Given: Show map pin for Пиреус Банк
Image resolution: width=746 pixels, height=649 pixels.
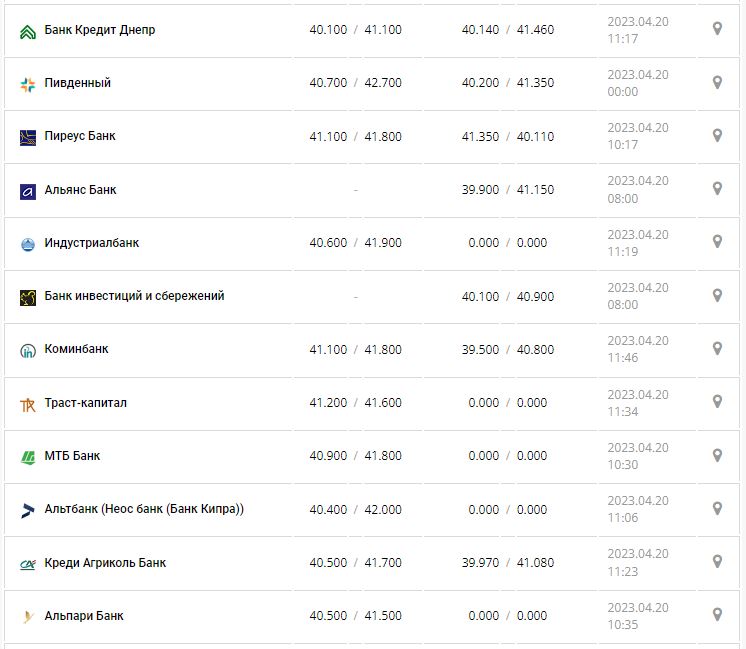Looking at the screenshot, I should click(717, 135).
